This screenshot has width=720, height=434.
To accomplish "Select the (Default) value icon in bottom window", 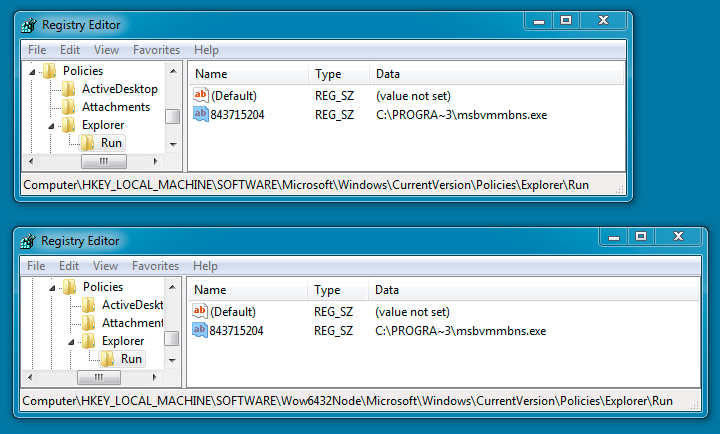I will point(200,312).
